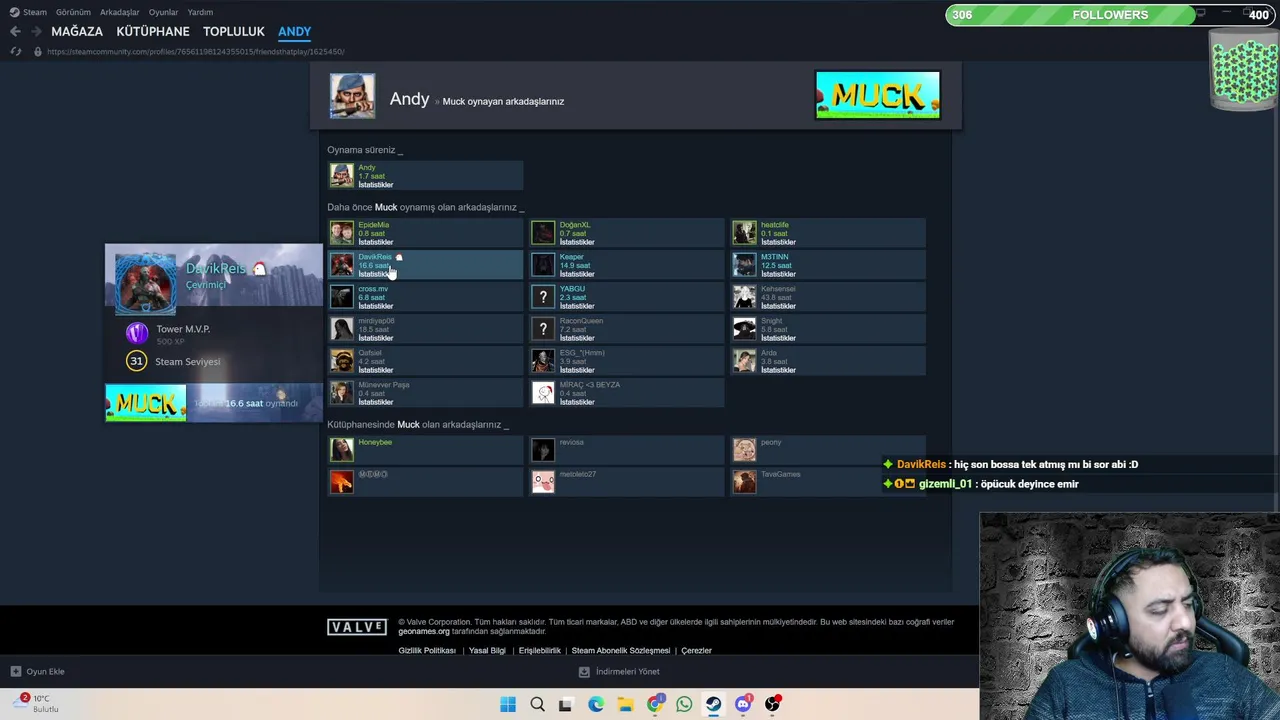Screen dimensions: 1280x720
Task: Open the Arkadaşlar menu
Action: tap(119, 12)
